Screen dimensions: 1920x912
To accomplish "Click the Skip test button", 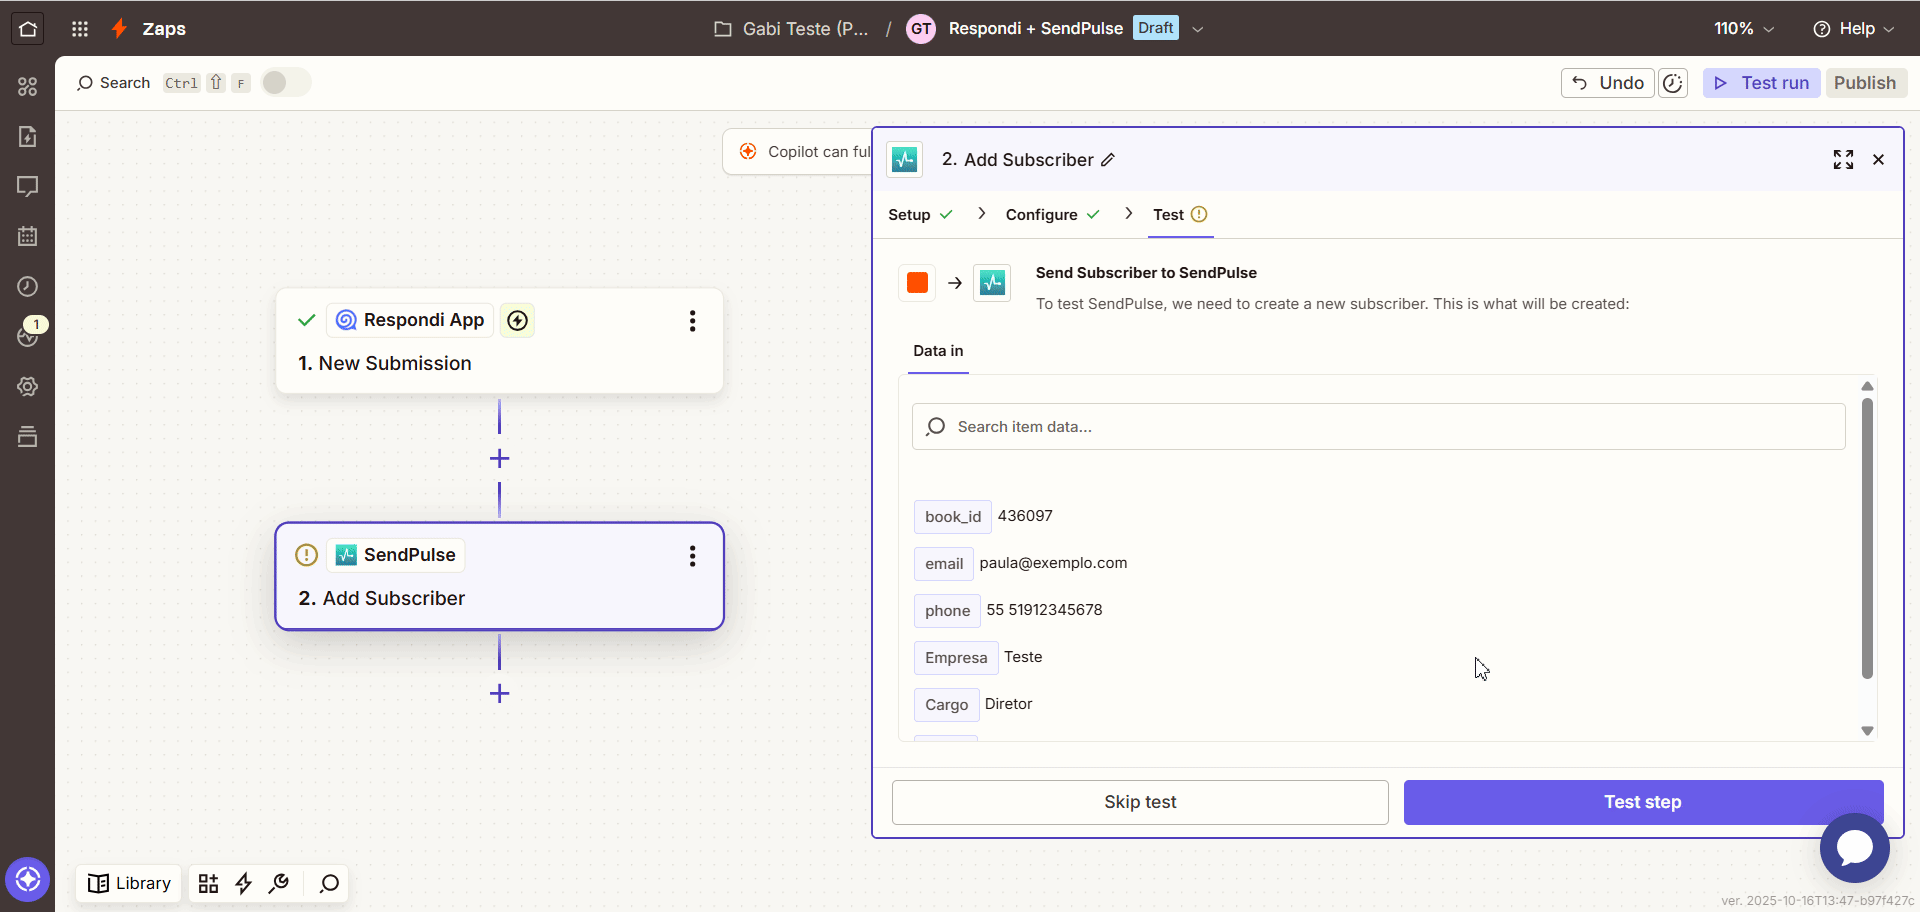I will [1140, 802].
